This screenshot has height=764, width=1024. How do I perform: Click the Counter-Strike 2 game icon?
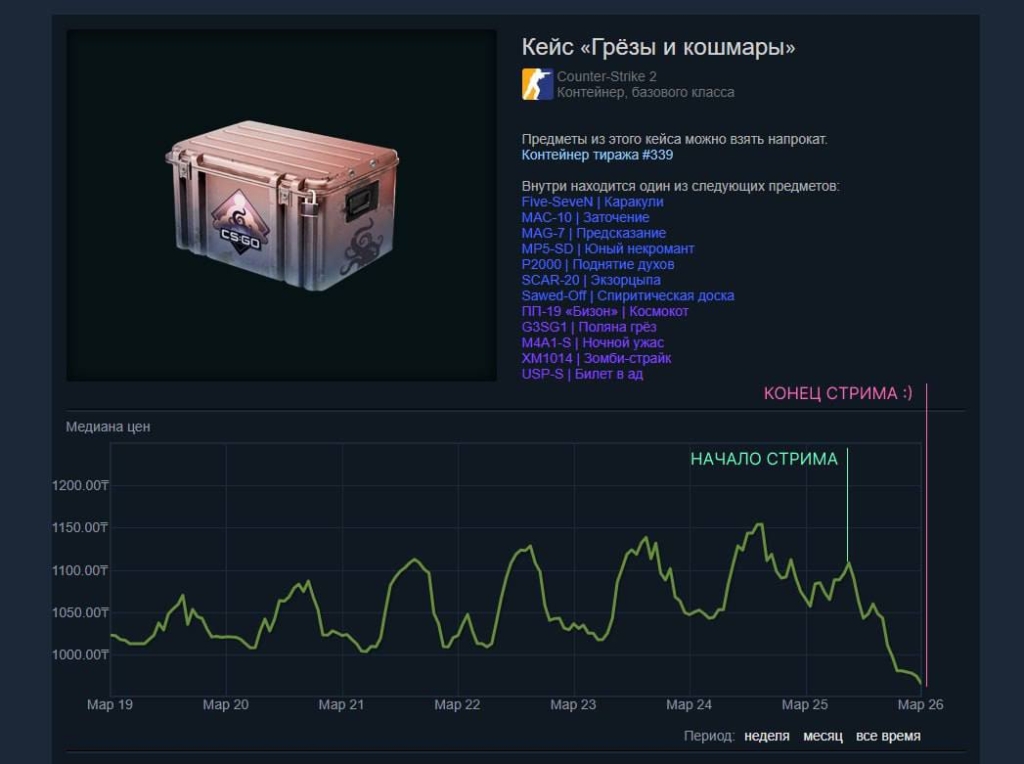click(537, 84)
